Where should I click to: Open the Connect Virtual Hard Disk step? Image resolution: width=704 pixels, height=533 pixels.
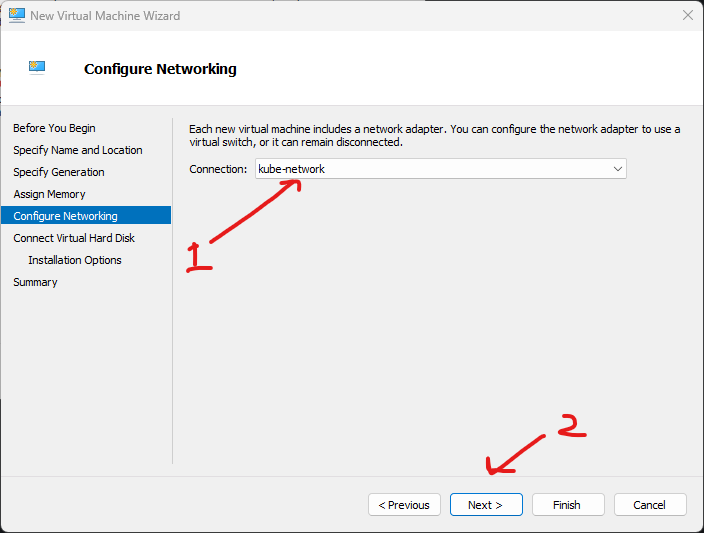[x=74, y=238]
